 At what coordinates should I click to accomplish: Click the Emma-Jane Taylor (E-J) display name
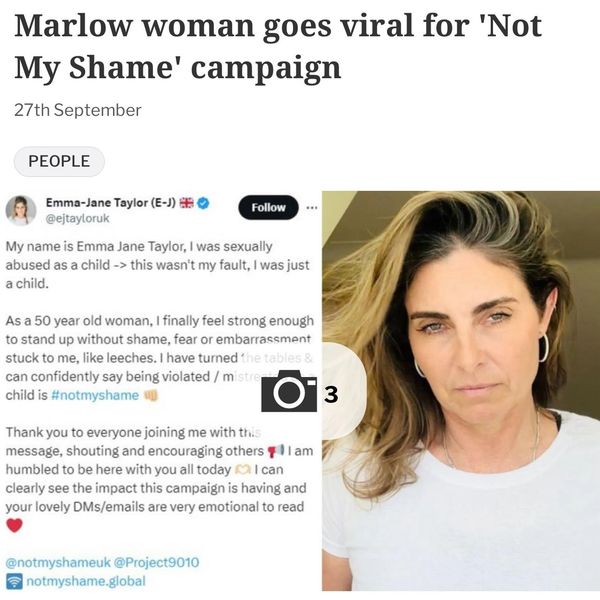tap(111, 202)
